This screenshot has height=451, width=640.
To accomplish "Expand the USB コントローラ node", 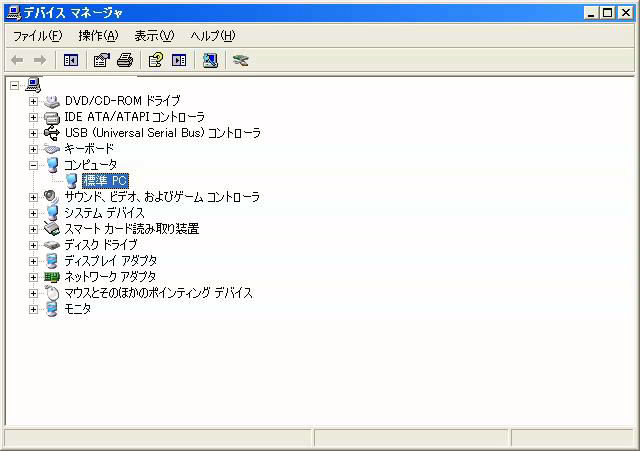I will coord(33,133).
